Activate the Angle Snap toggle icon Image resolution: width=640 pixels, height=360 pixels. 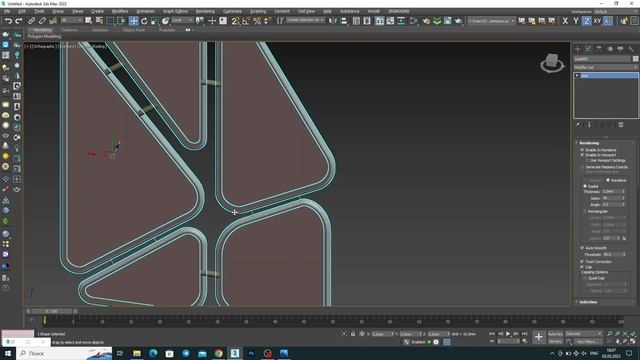246,21
